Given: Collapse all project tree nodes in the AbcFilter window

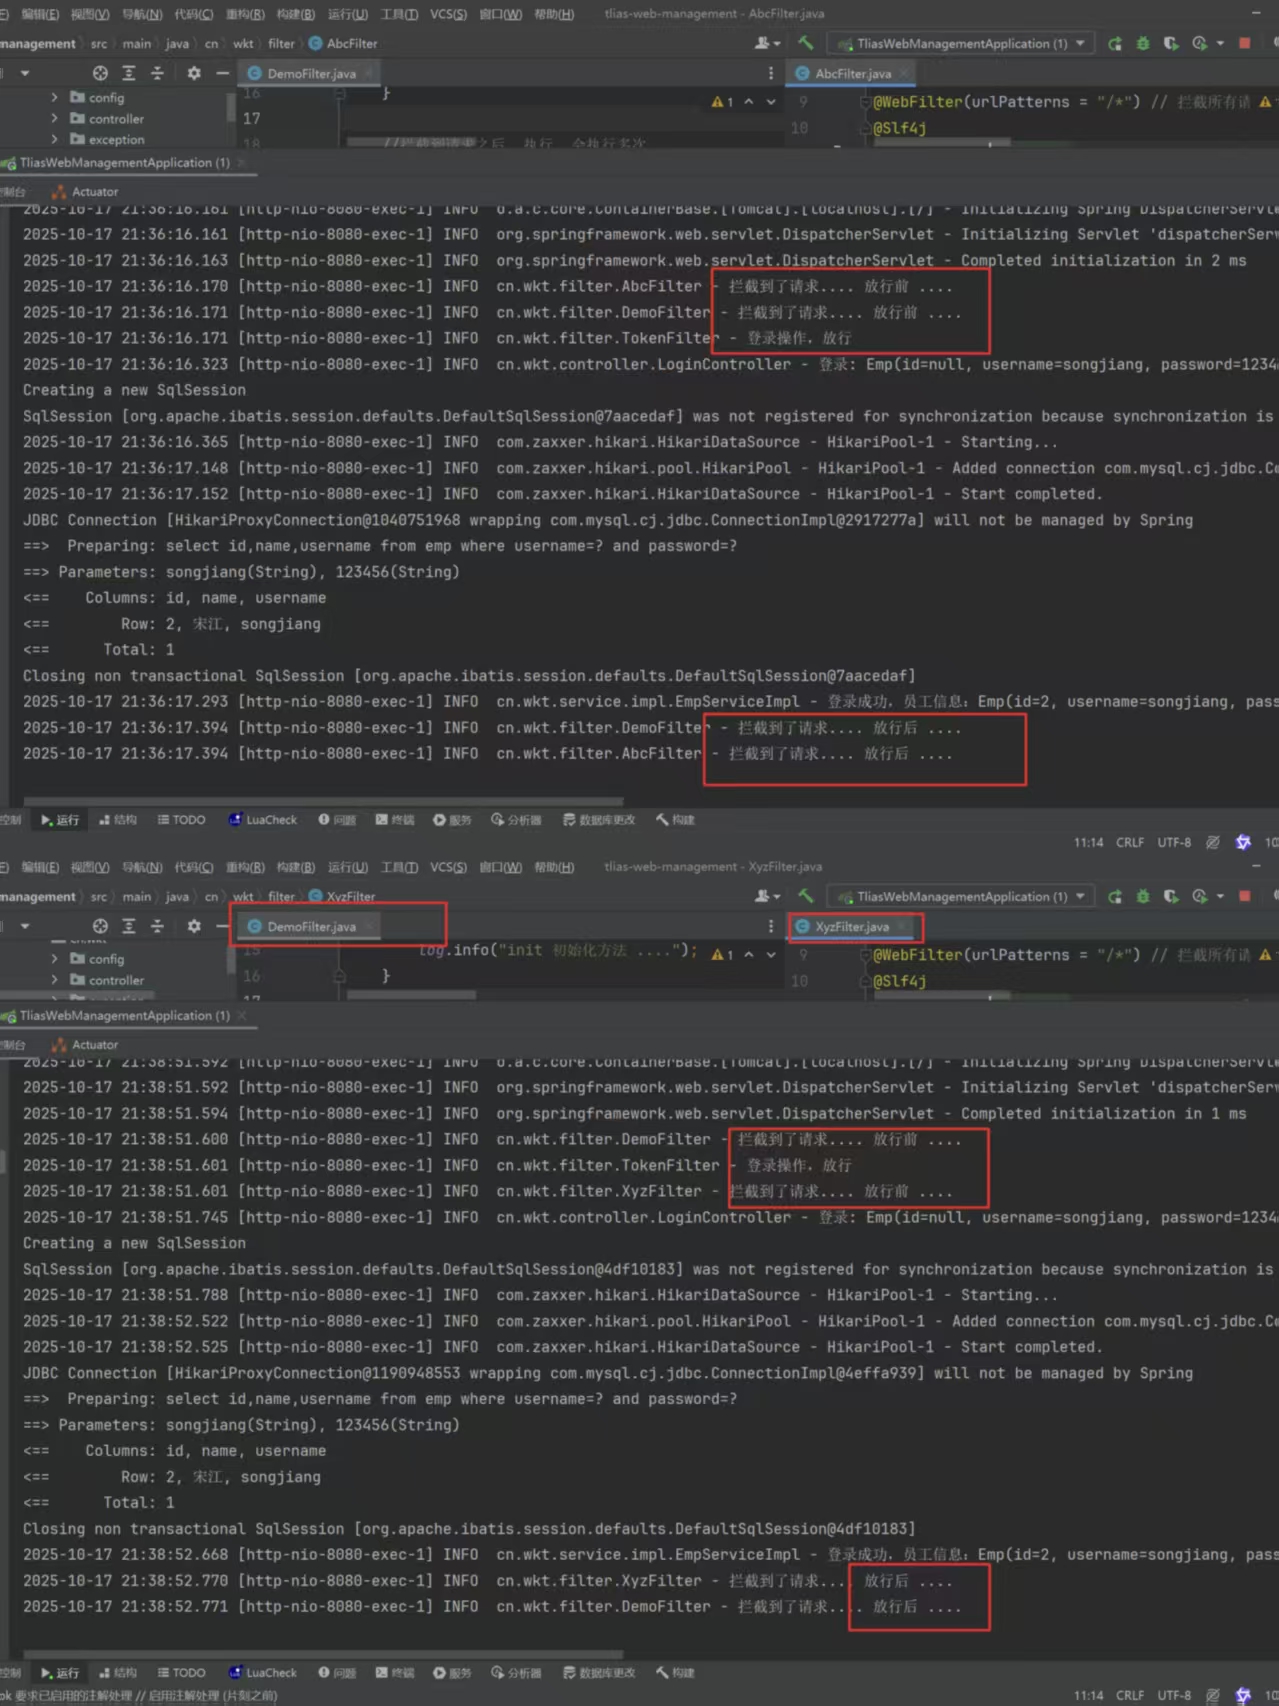Looking at the screenshot, I should click(x=157, y=73).
